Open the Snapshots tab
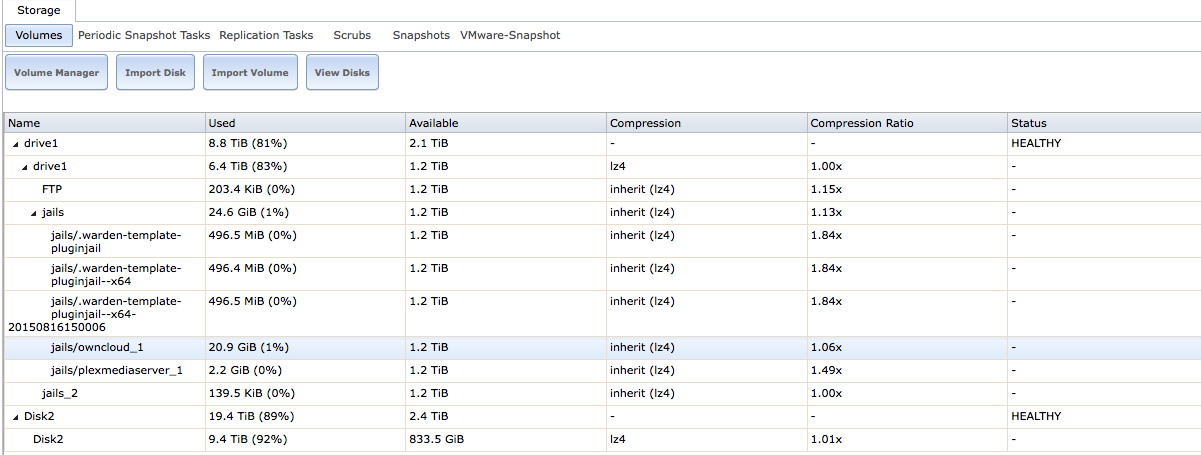 click(421, 35)
